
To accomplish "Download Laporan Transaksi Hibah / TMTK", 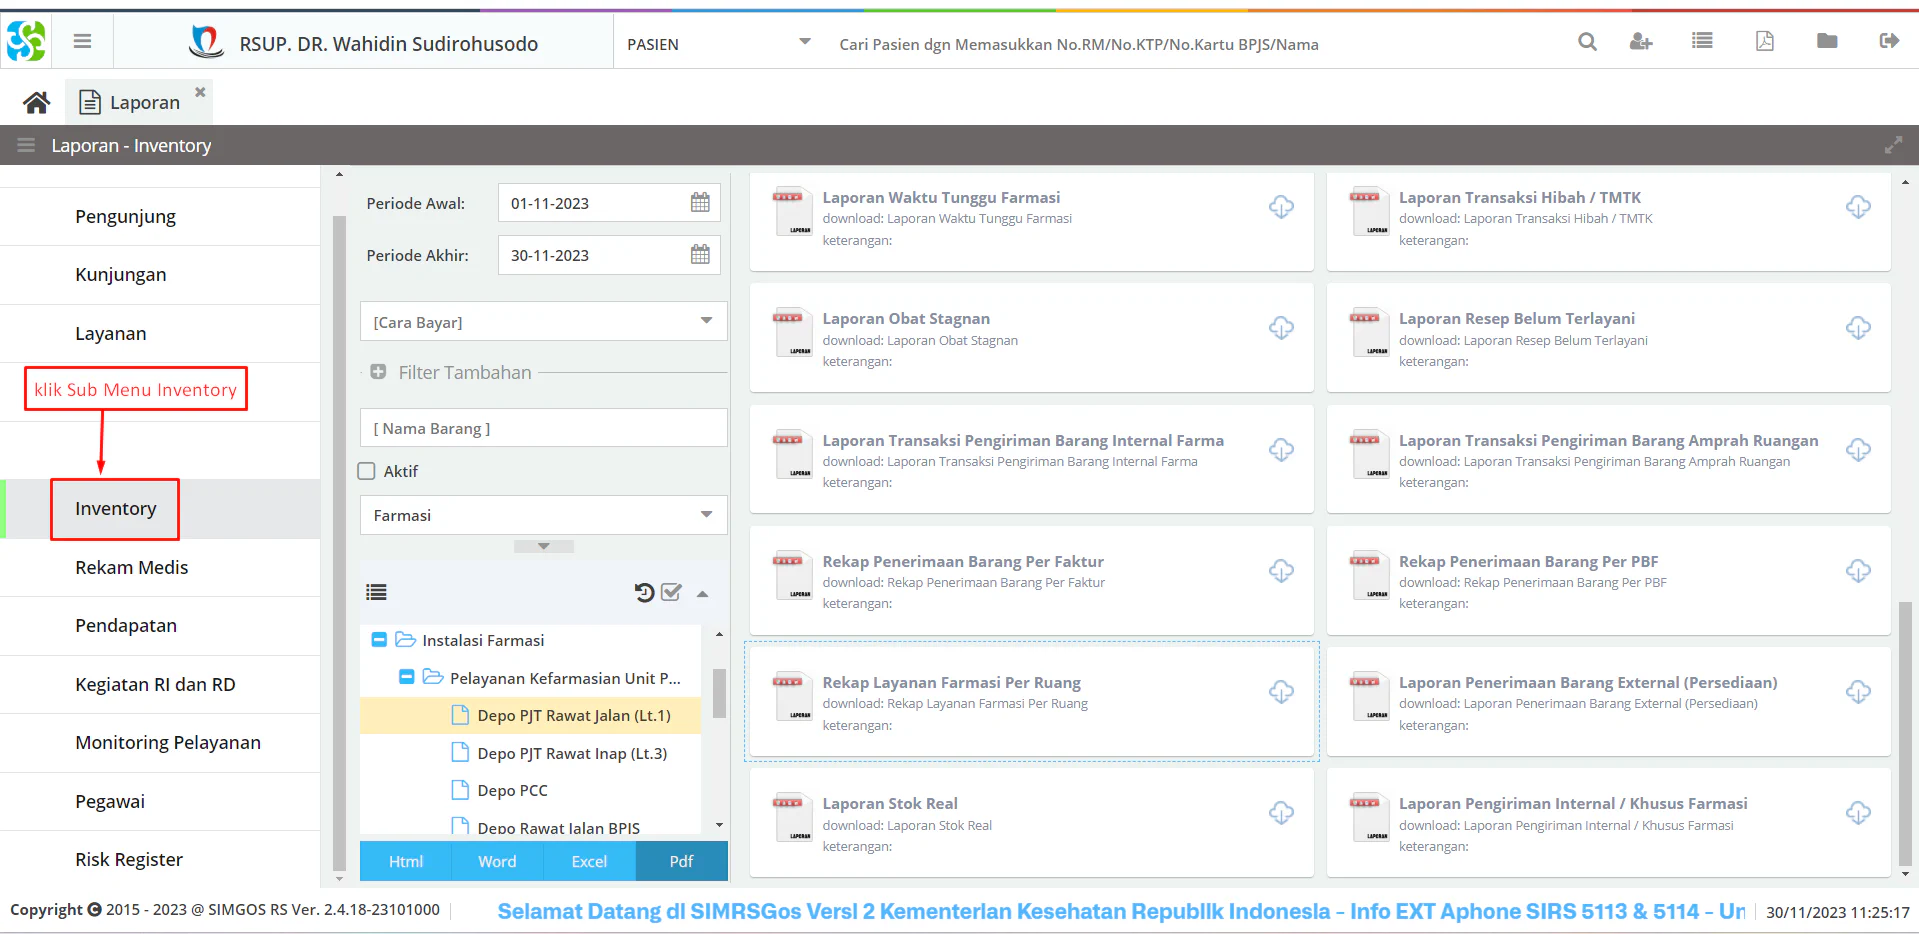I will pos(1858,207).
